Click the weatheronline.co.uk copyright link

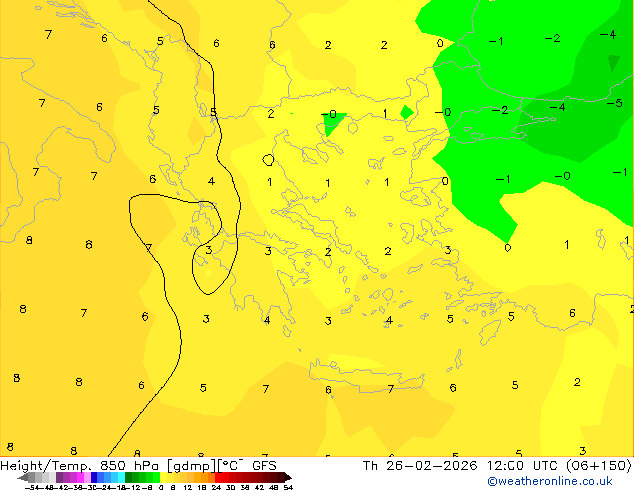pyautogui.click(x=550, y=481)
